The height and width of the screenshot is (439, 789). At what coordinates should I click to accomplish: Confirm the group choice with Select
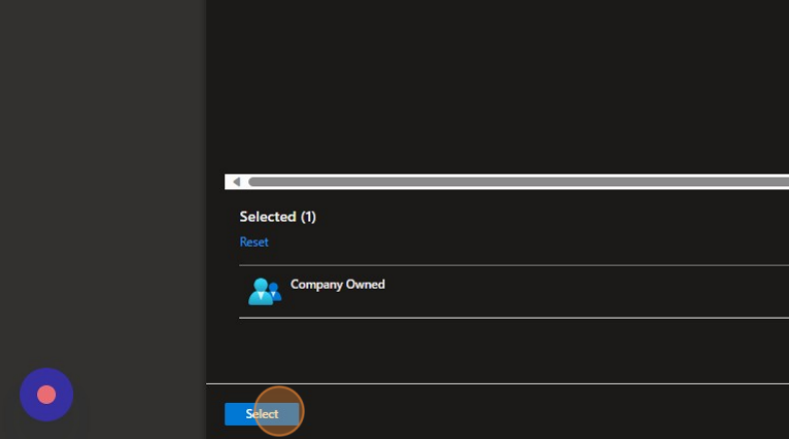tap(262, 414)
